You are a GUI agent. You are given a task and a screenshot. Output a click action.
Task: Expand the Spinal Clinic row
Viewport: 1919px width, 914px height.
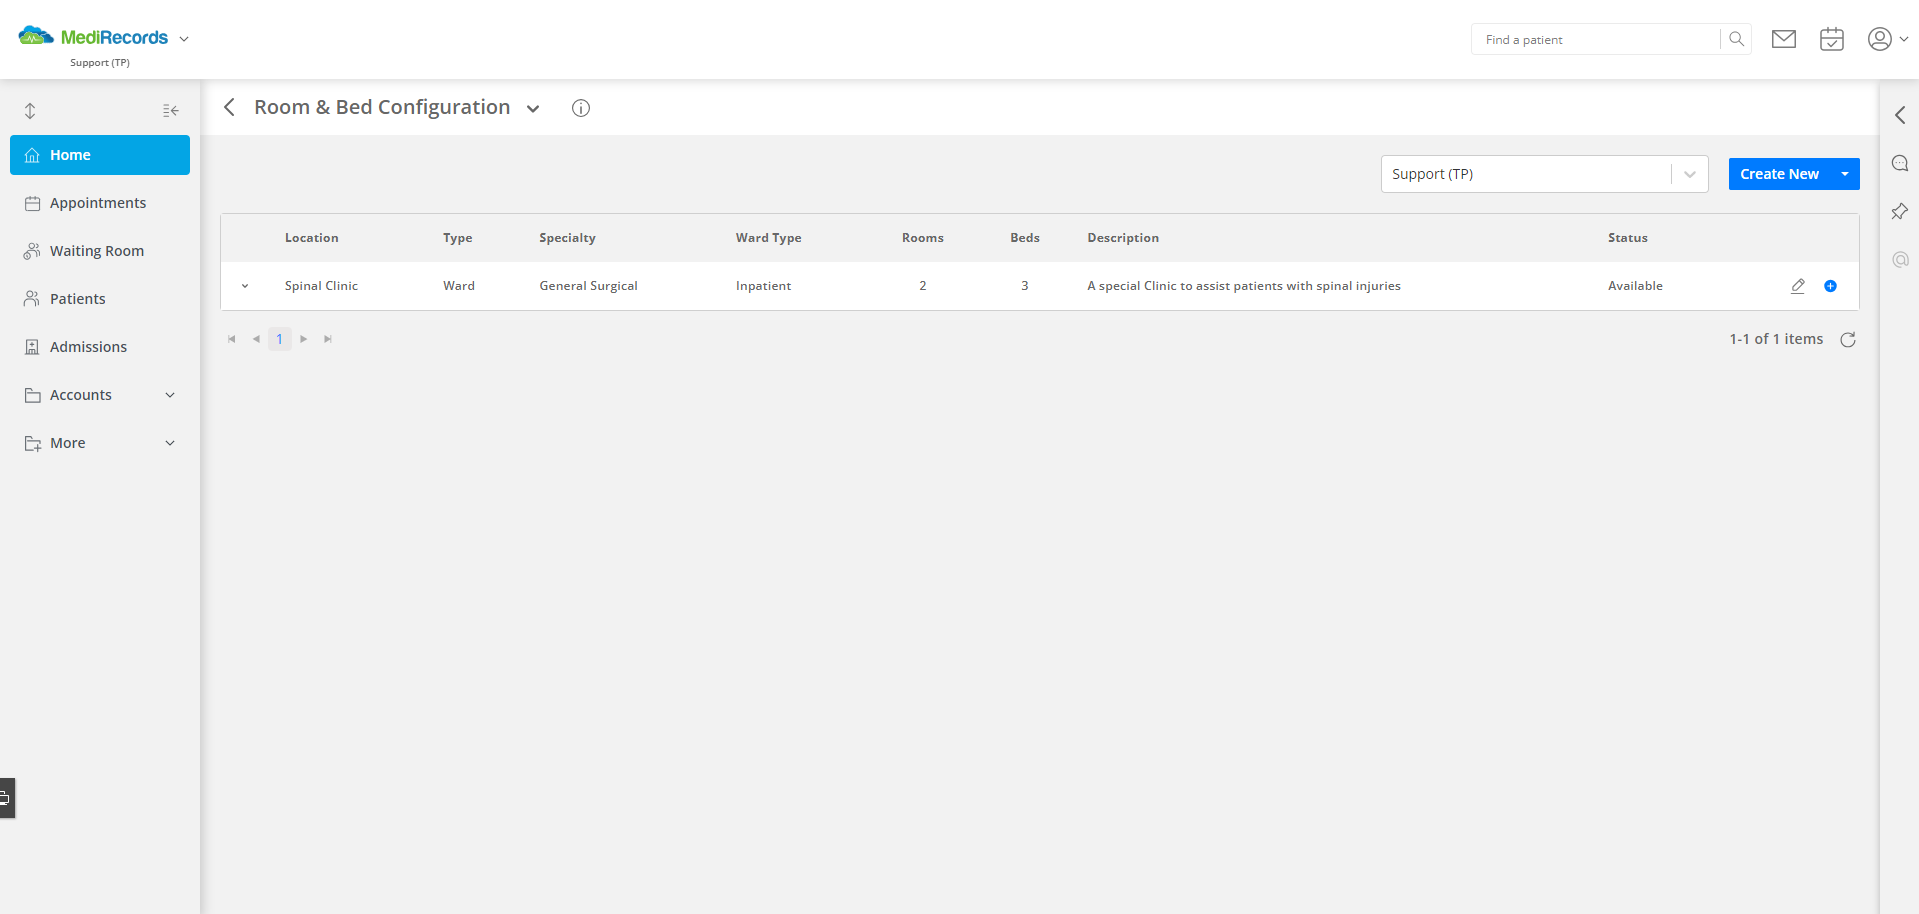coord(245,286)
